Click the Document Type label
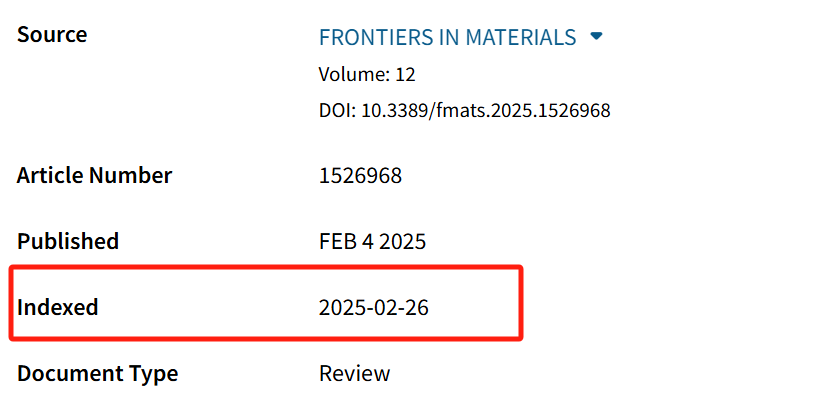829x393 pixels. click(97, 374)
